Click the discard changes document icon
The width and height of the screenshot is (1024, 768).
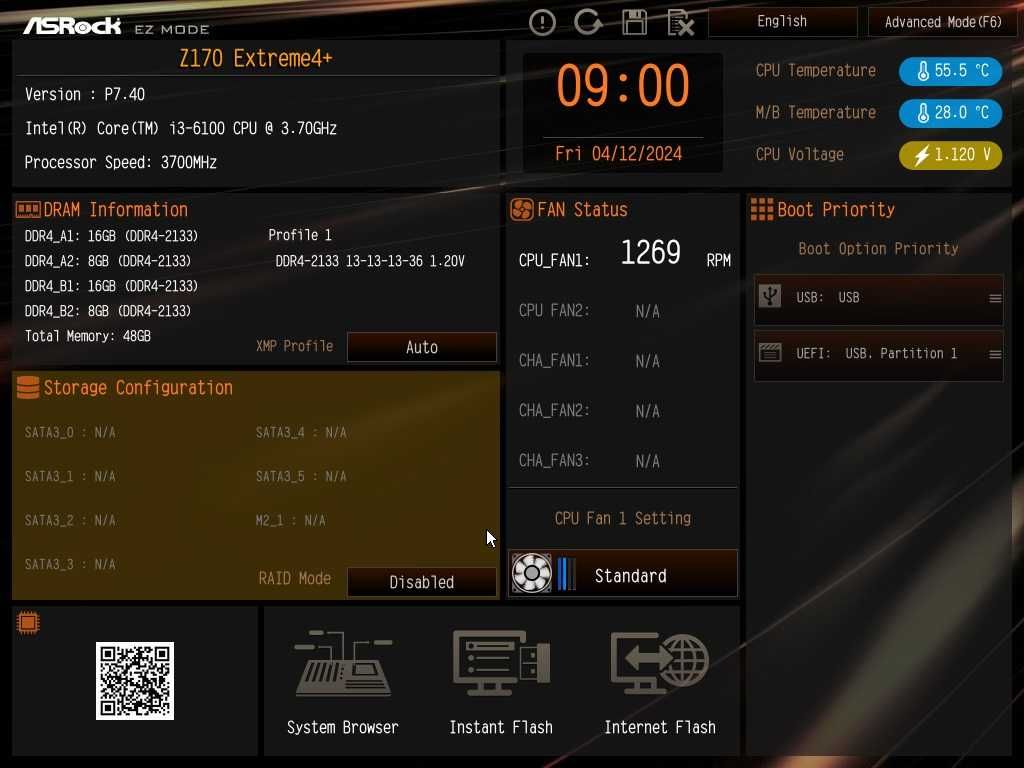[680, 23]
